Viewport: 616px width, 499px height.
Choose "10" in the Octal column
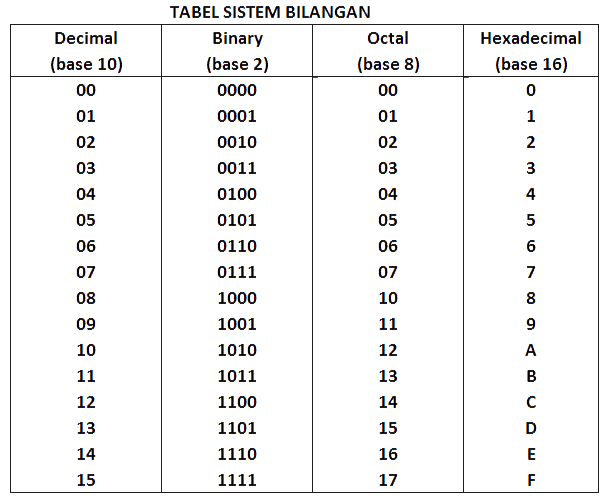click(388, 298)
